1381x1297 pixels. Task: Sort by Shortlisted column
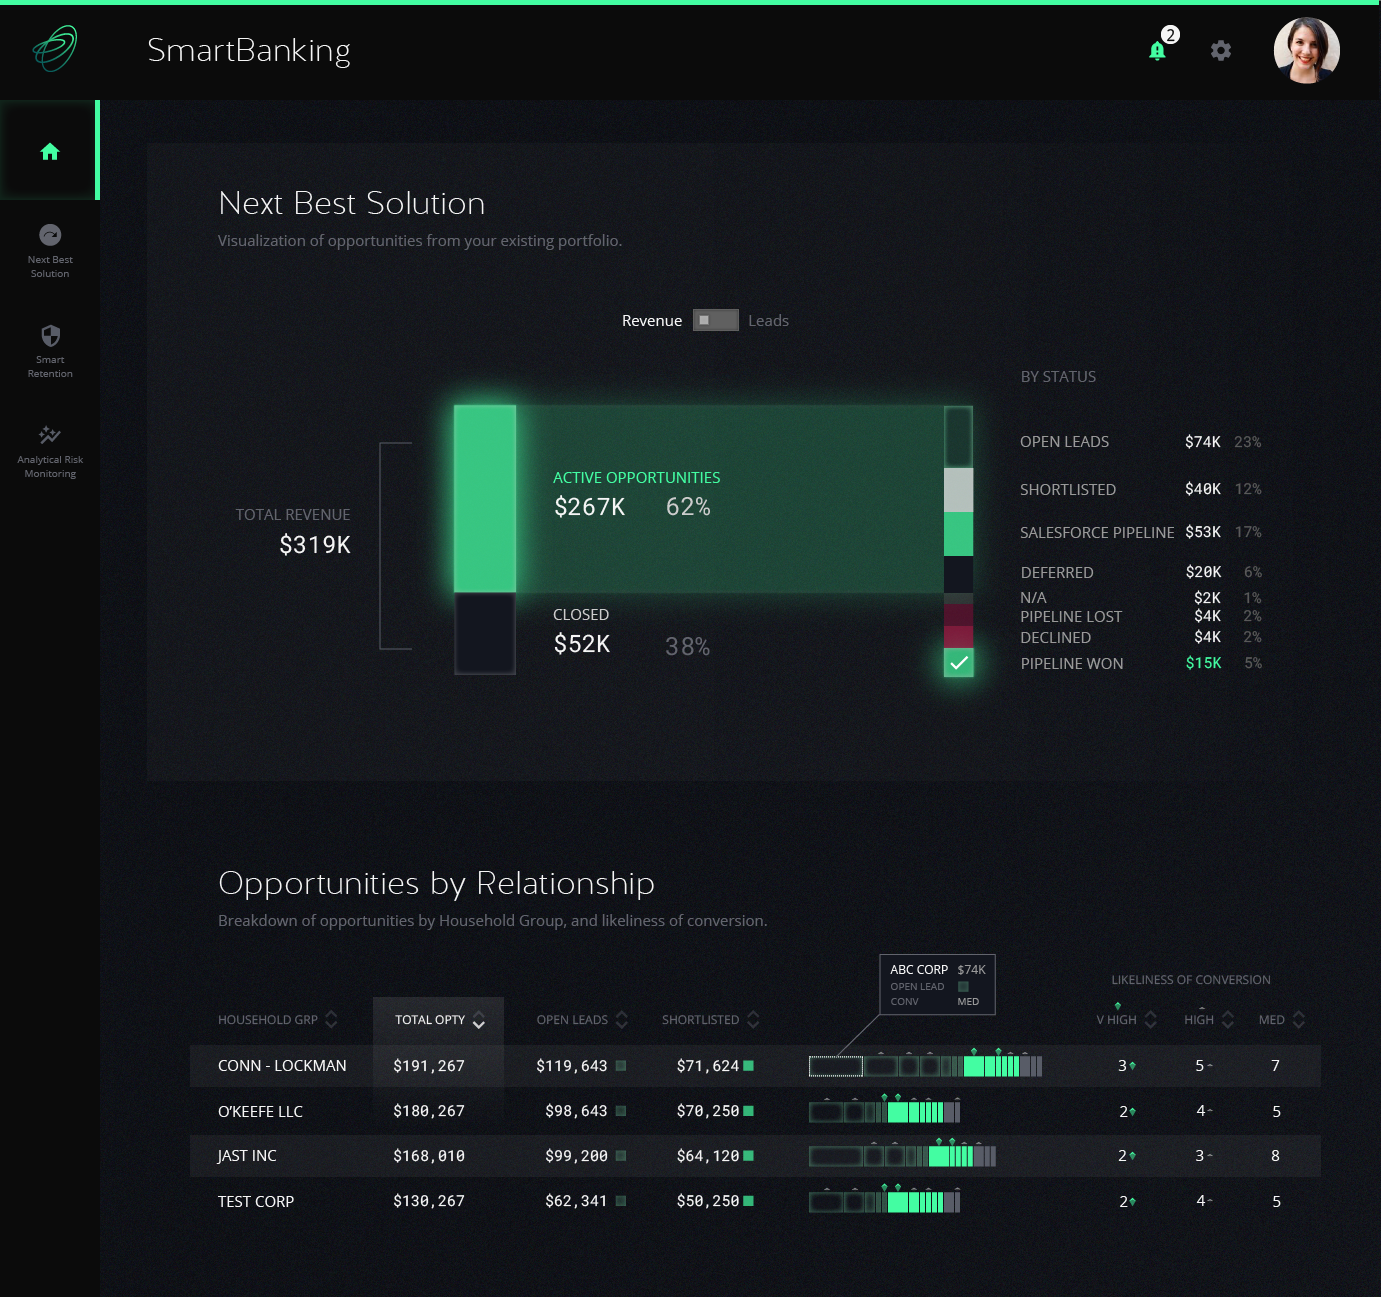pos(710,1020)
